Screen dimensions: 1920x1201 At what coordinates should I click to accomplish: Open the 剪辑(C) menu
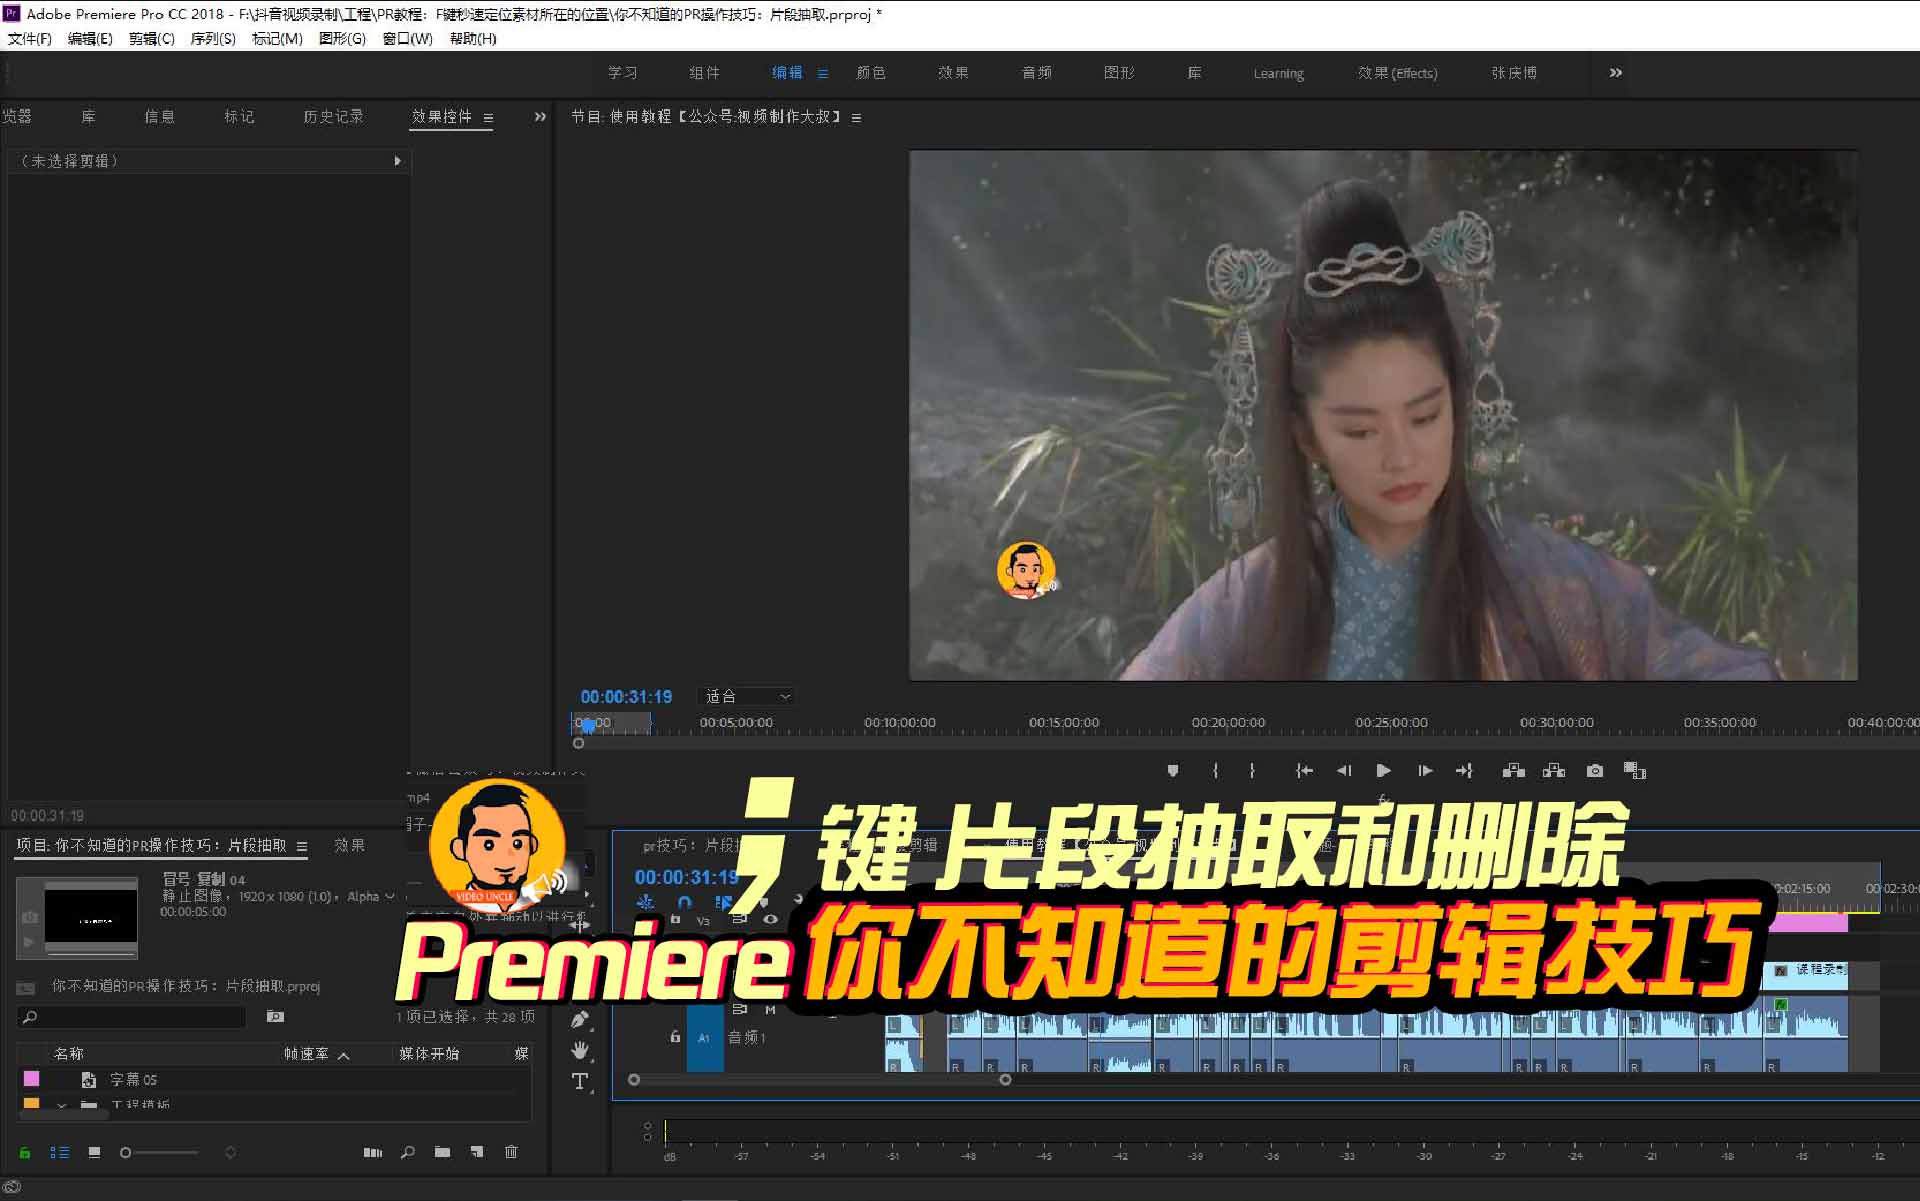click(x=151, y=38)
